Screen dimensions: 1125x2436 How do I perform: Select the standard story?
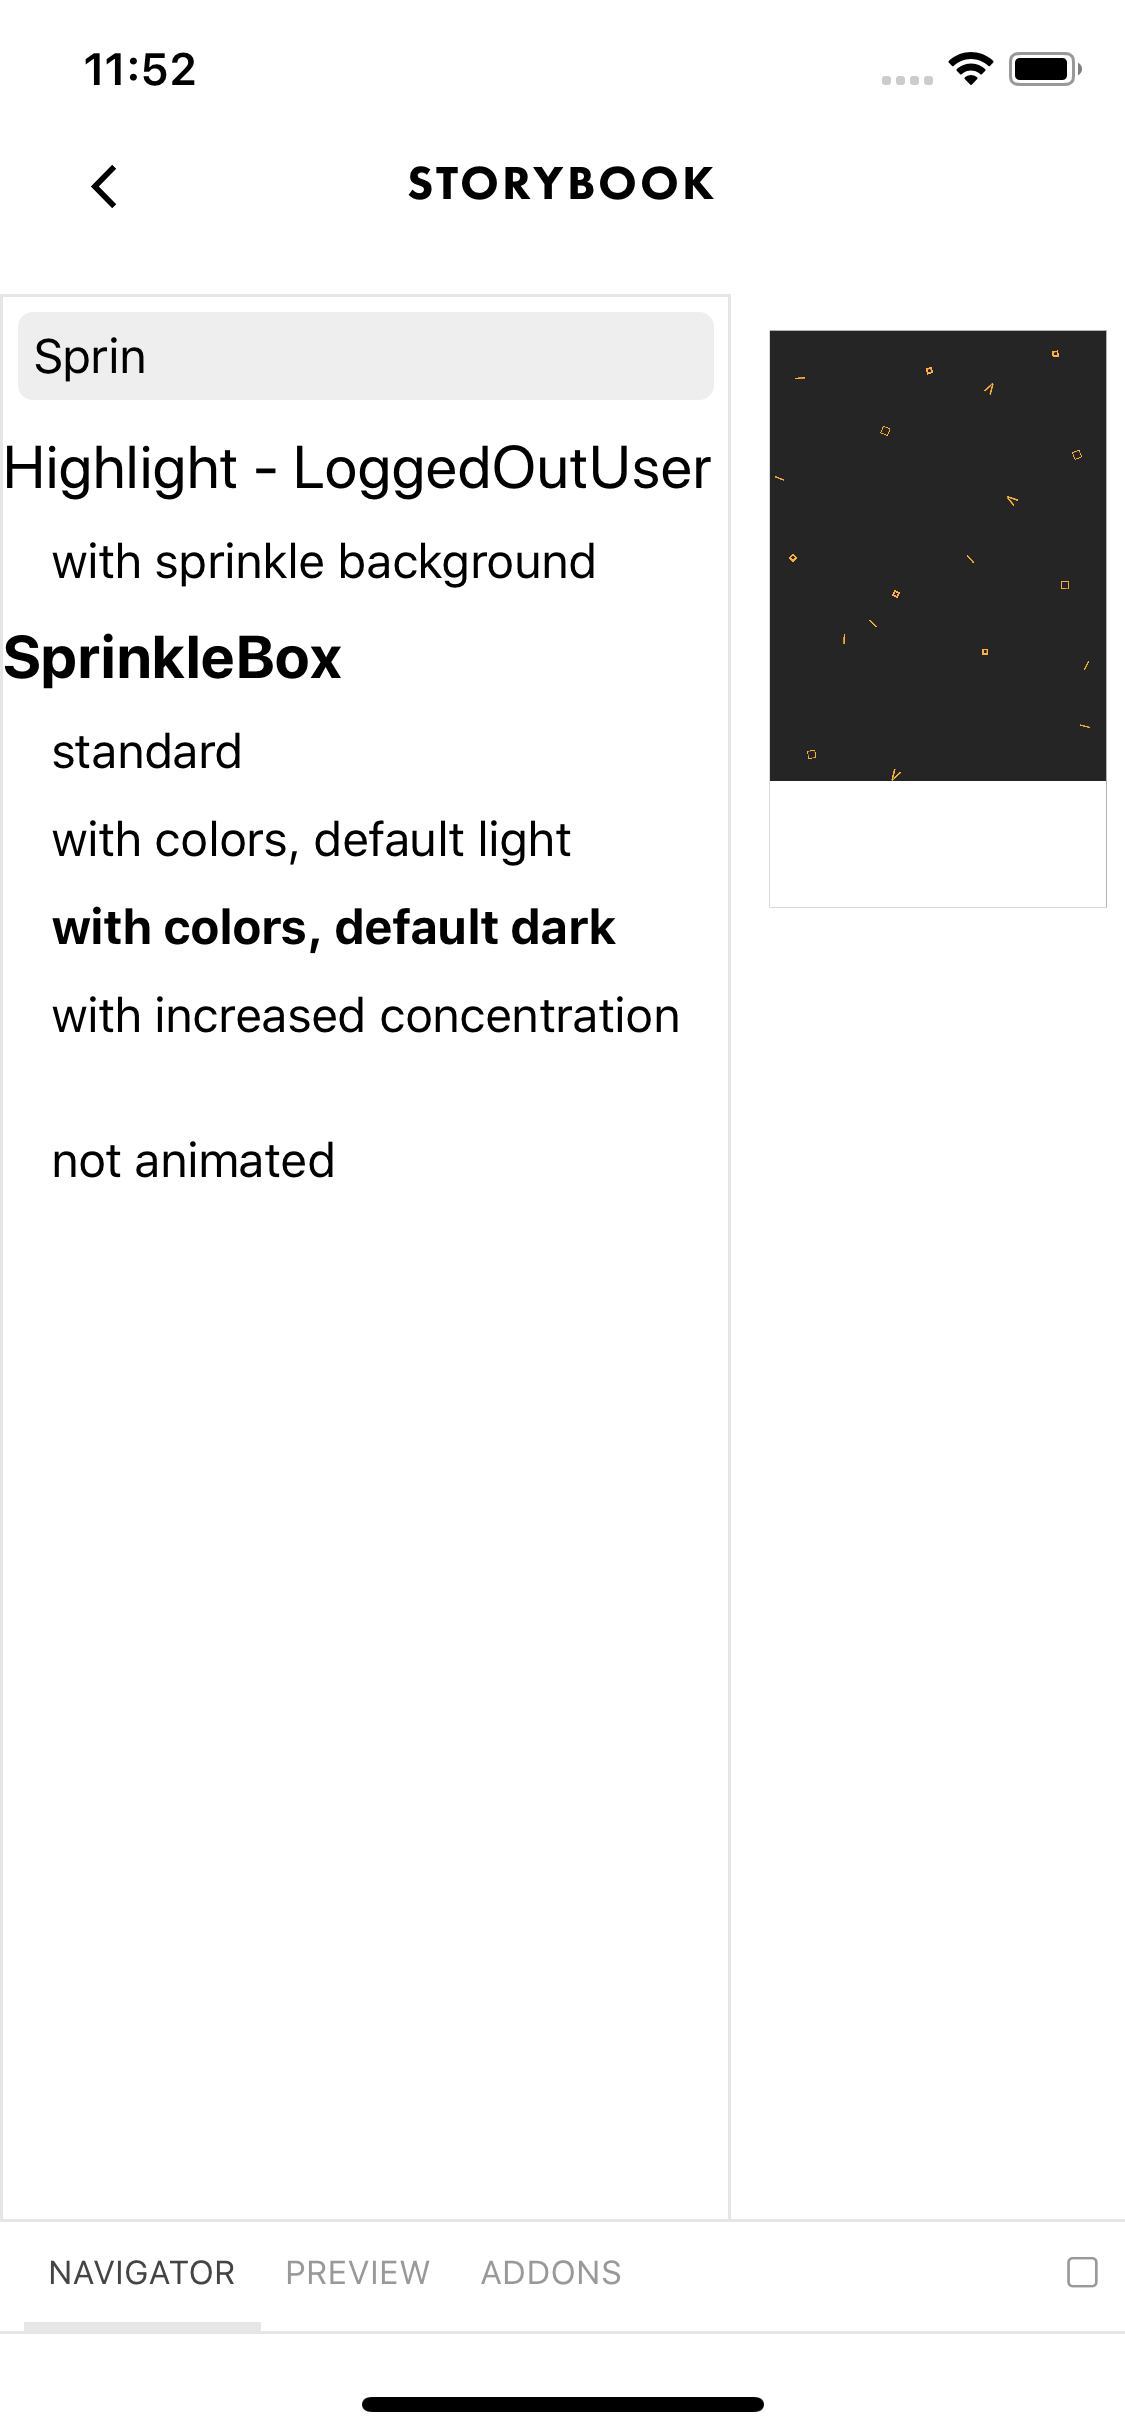click(x=147, y=752)
